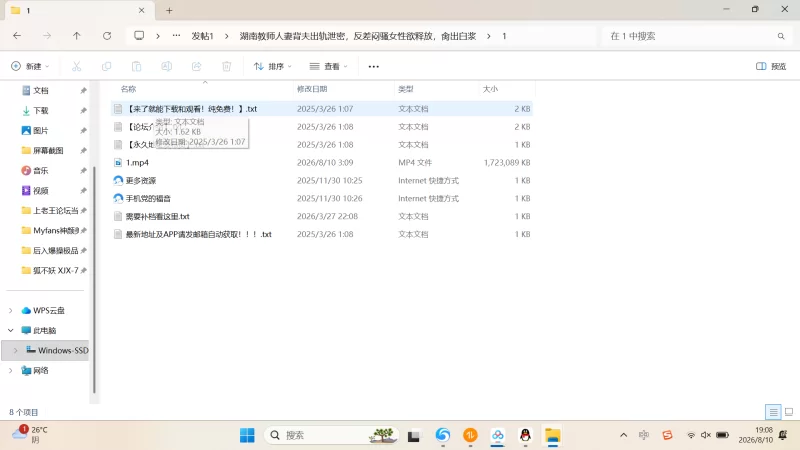Open the notification bell in tray
Screen dimensions: 800x450
click(783, 435)
